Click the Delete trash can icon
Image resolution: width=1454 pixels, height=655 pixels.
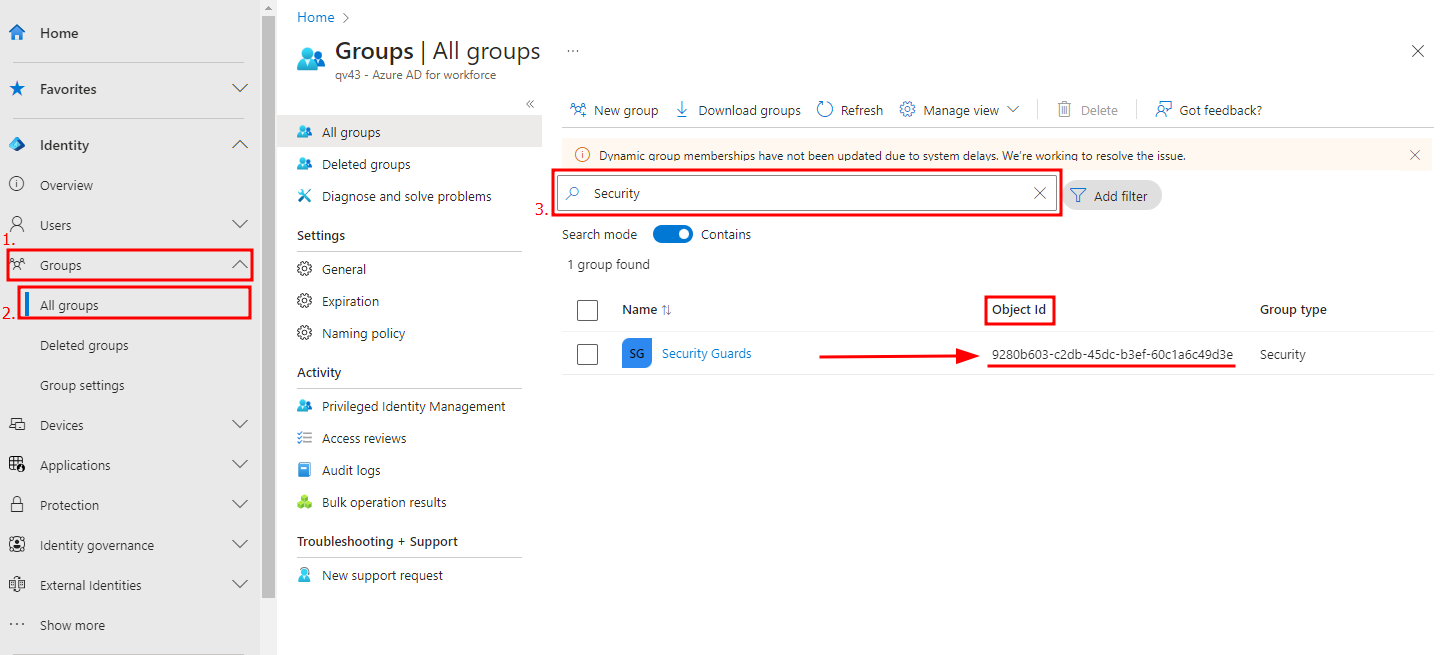[x=1065, y=110]
